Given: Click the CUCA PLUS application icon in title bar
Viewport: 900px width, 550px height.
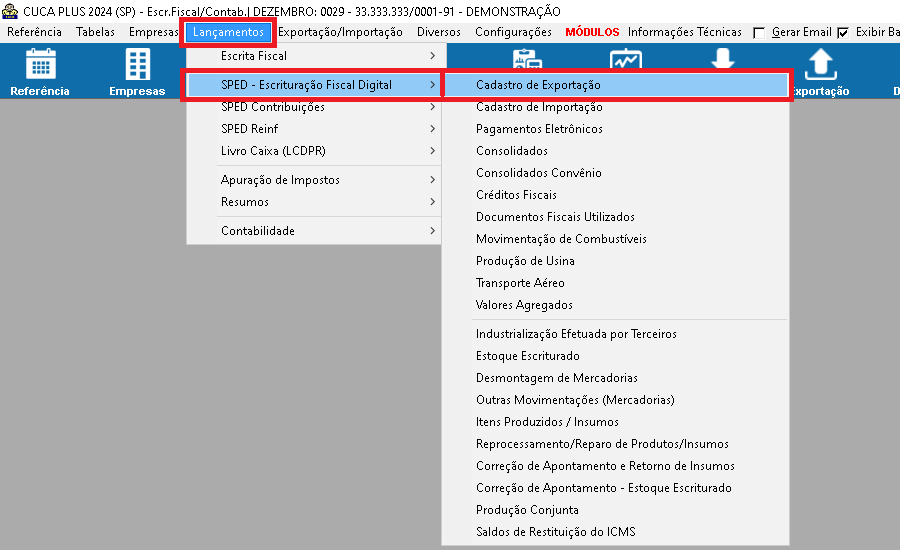Looking at the screenshot, I should (10, 11).
